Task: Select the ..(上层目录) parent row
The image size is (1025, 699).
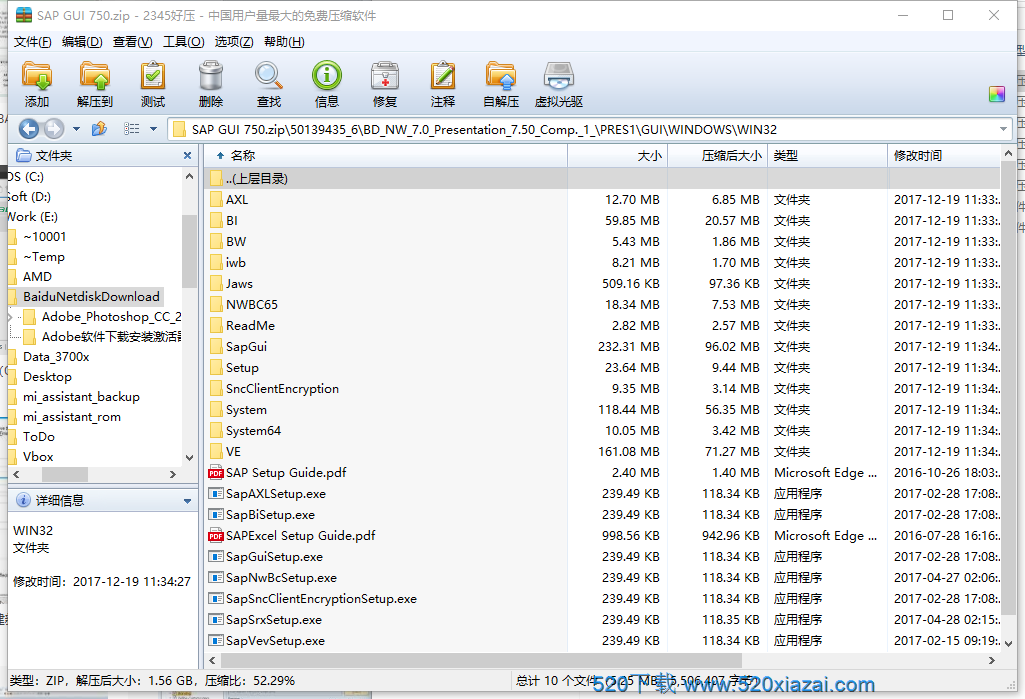Action: click(x=603, y=179)
